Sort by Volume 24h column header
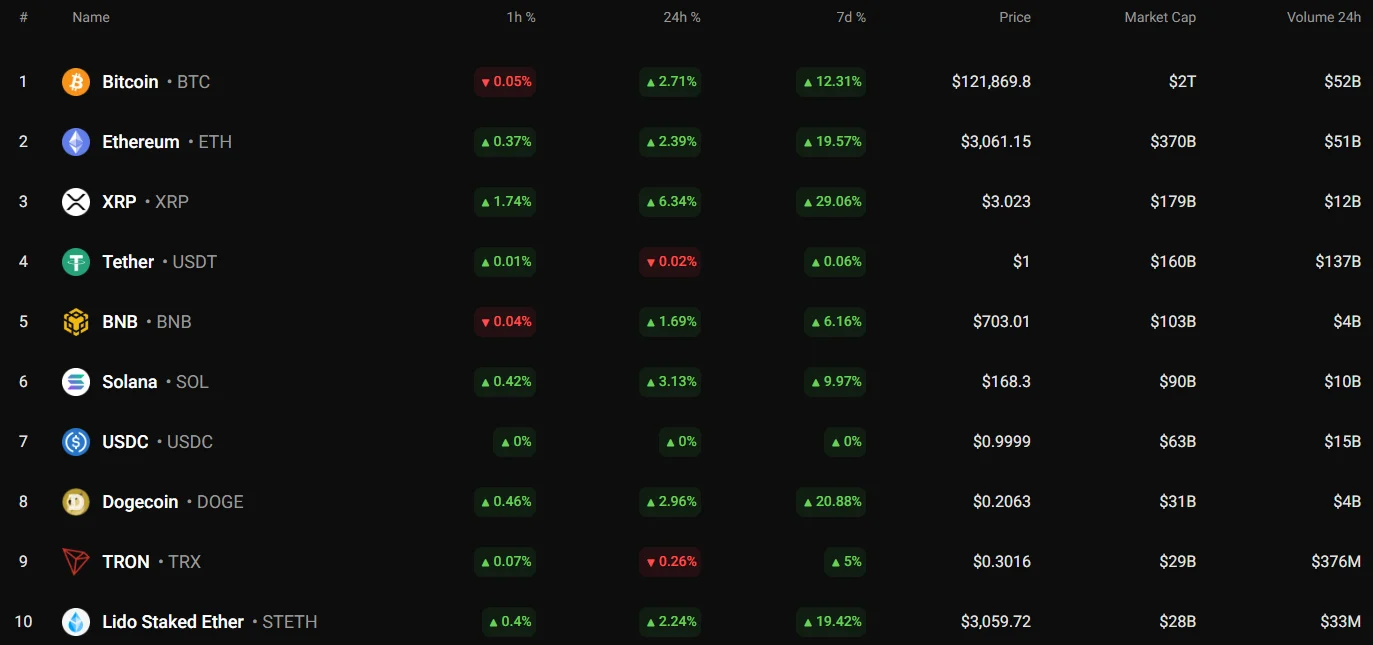The image size is (1373, 645). 1323,17
